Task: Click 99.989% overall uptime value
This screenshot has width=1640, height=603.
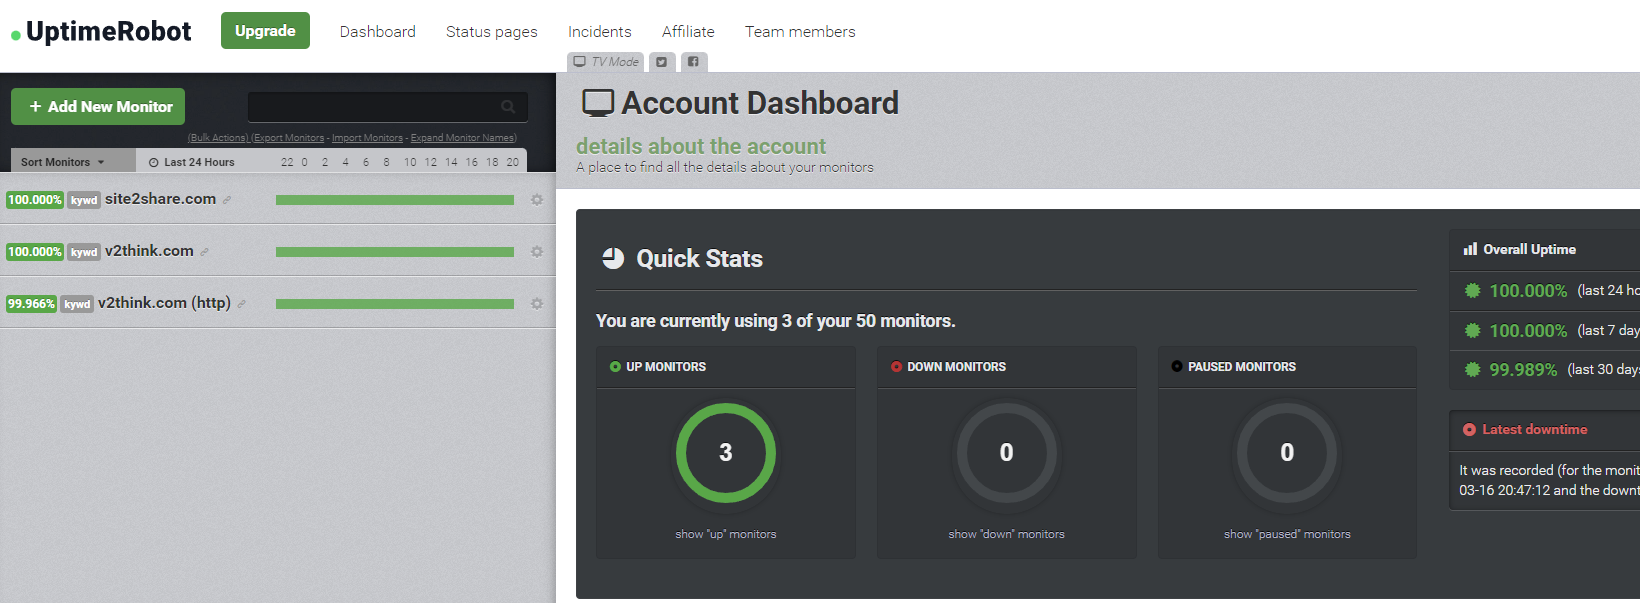Action: (x=1523, y=370)
